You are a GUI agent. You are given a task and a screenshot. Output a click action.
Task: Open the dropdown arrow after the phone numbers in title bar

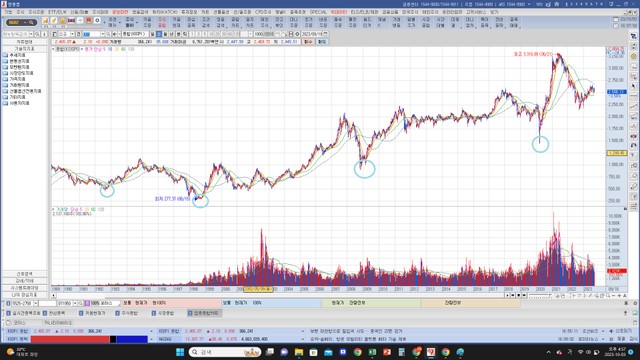pyautogui.click(x=529, y=4)
